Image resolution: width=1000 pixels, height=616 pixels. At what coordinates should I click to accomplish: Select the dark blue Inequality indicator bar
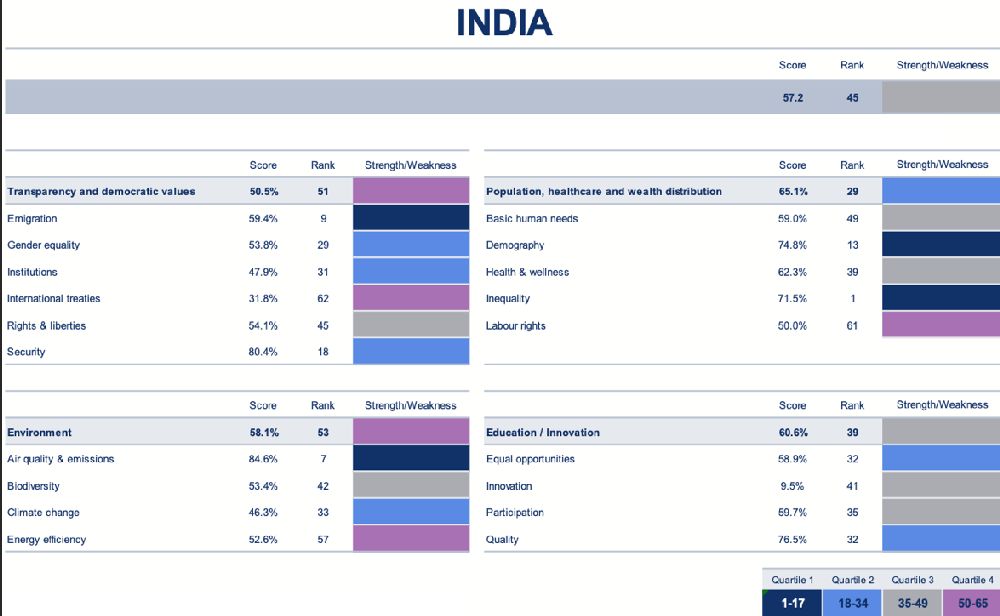point(940,298)
